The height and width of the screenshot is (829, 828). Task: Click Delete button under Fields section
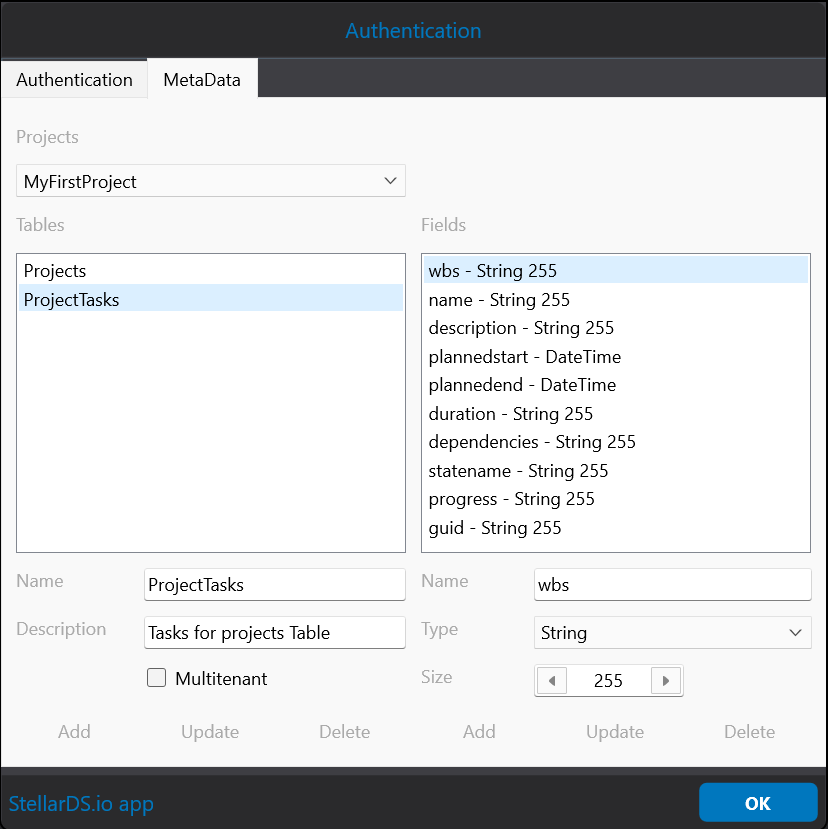pyautogui.click(x=749, y=732)
